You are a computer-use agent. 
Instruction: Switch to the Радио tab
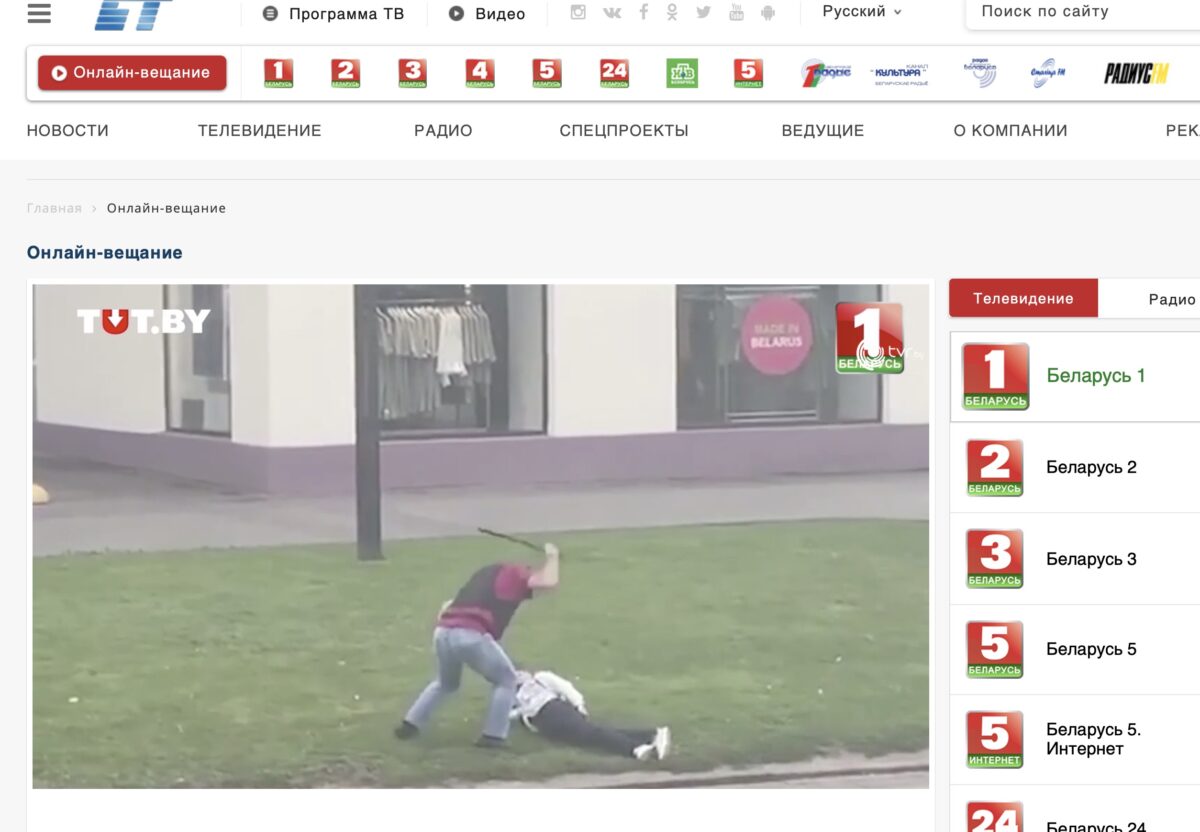[x=1172, y=299]
